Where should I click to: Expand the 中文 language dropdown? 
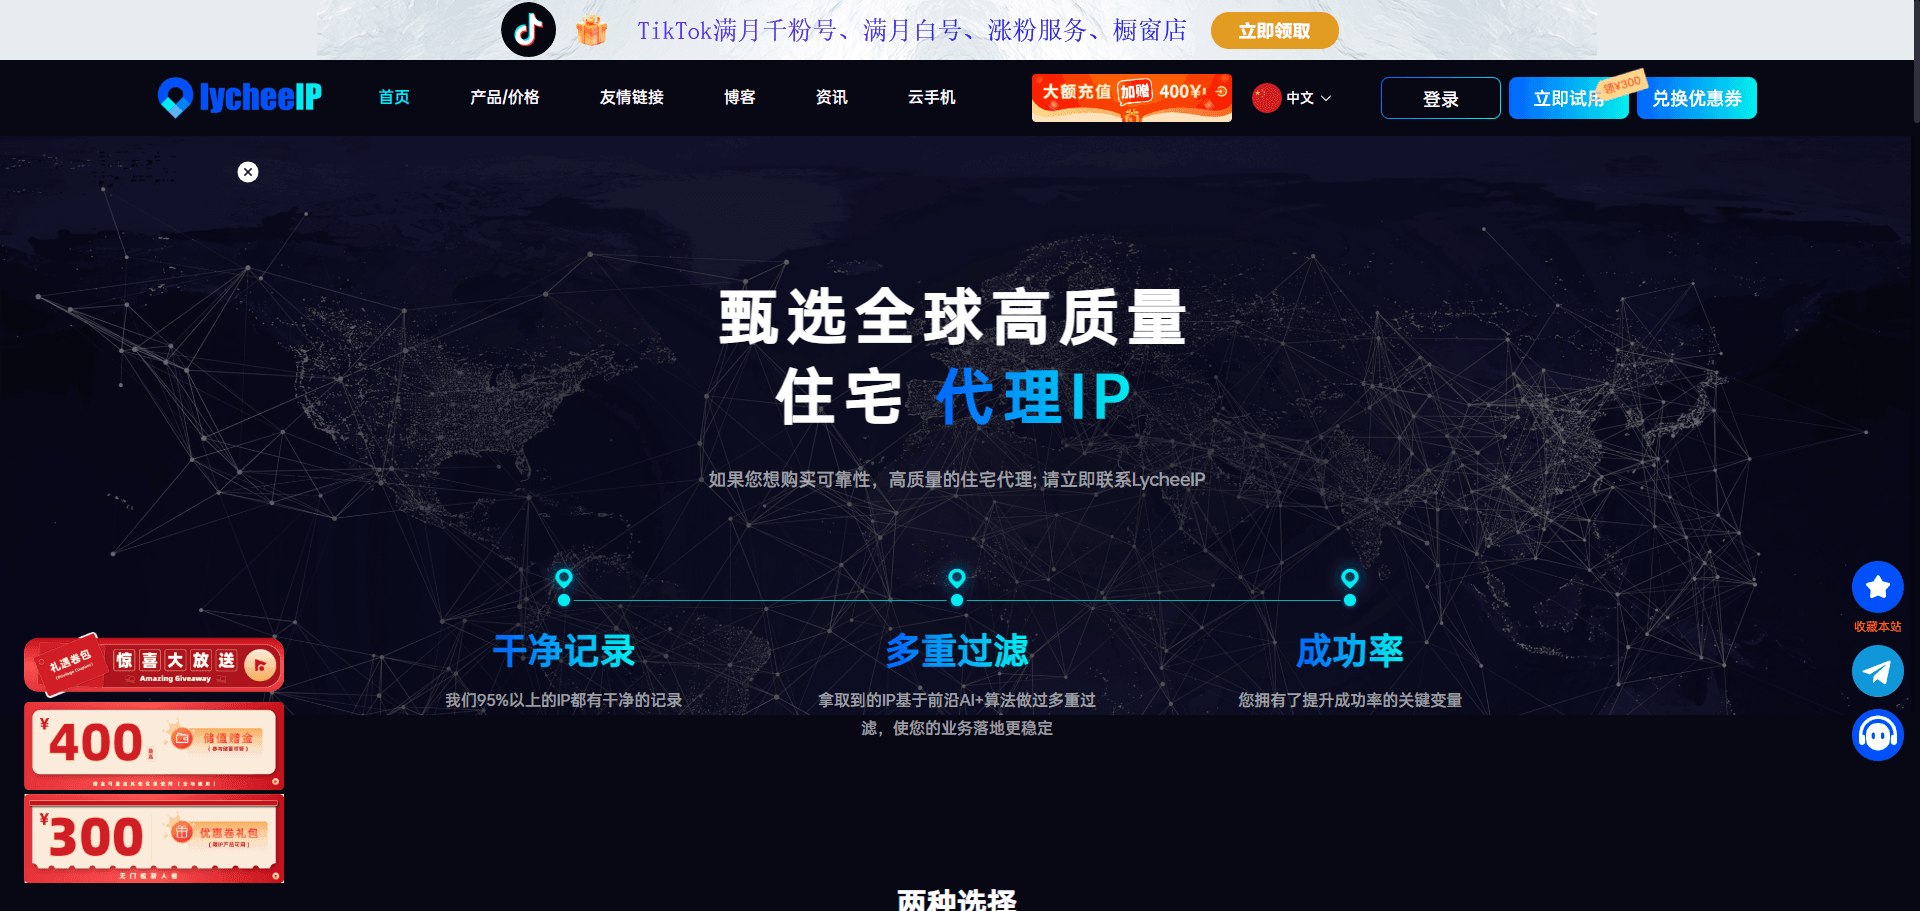click(x=1308, y=98)
